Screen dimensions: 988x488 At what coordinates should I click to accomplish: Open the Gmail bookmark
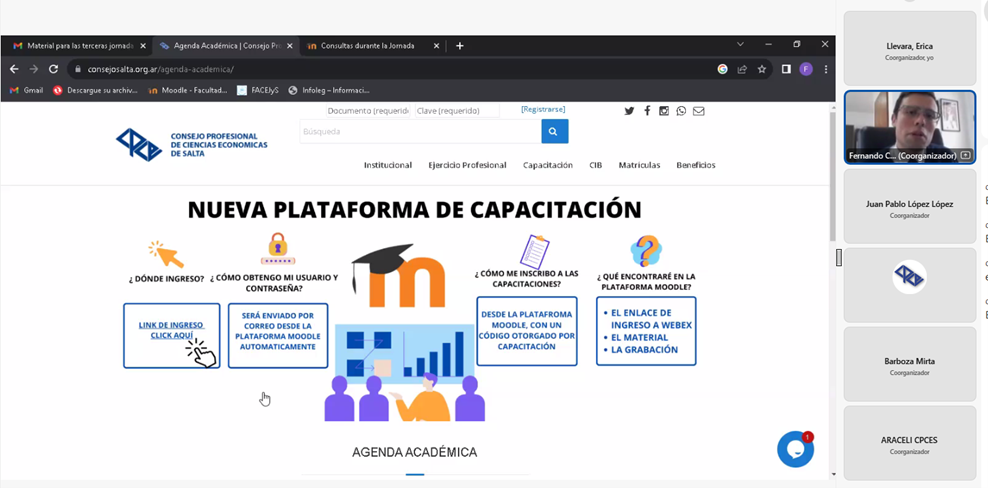click(26, 90)
